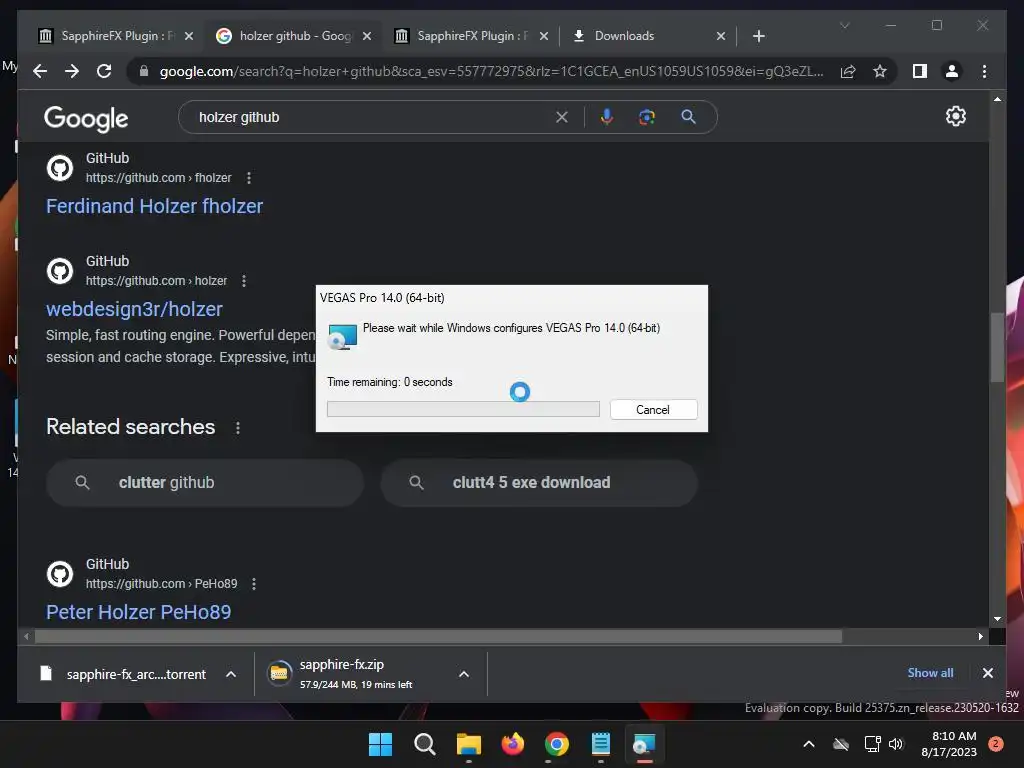
Task: Show all downloads
Action: pyautogui.click(x=930, y=673)
